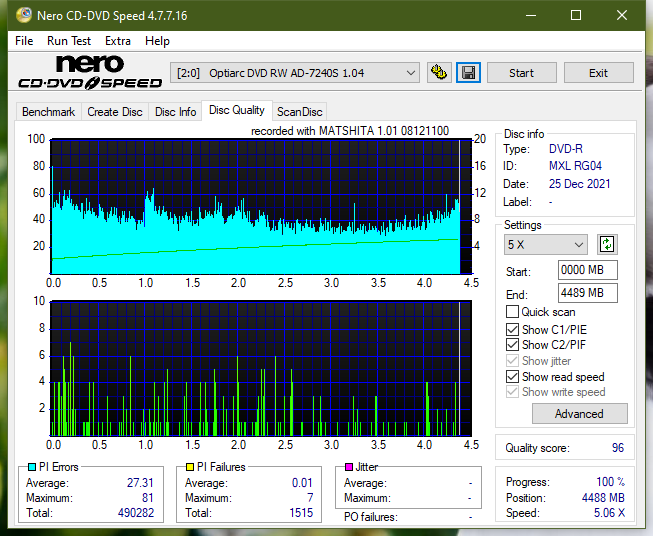The image size is (653, 536).
Task: Open the 5 X speed dropdown
Action: click(546, 244)
